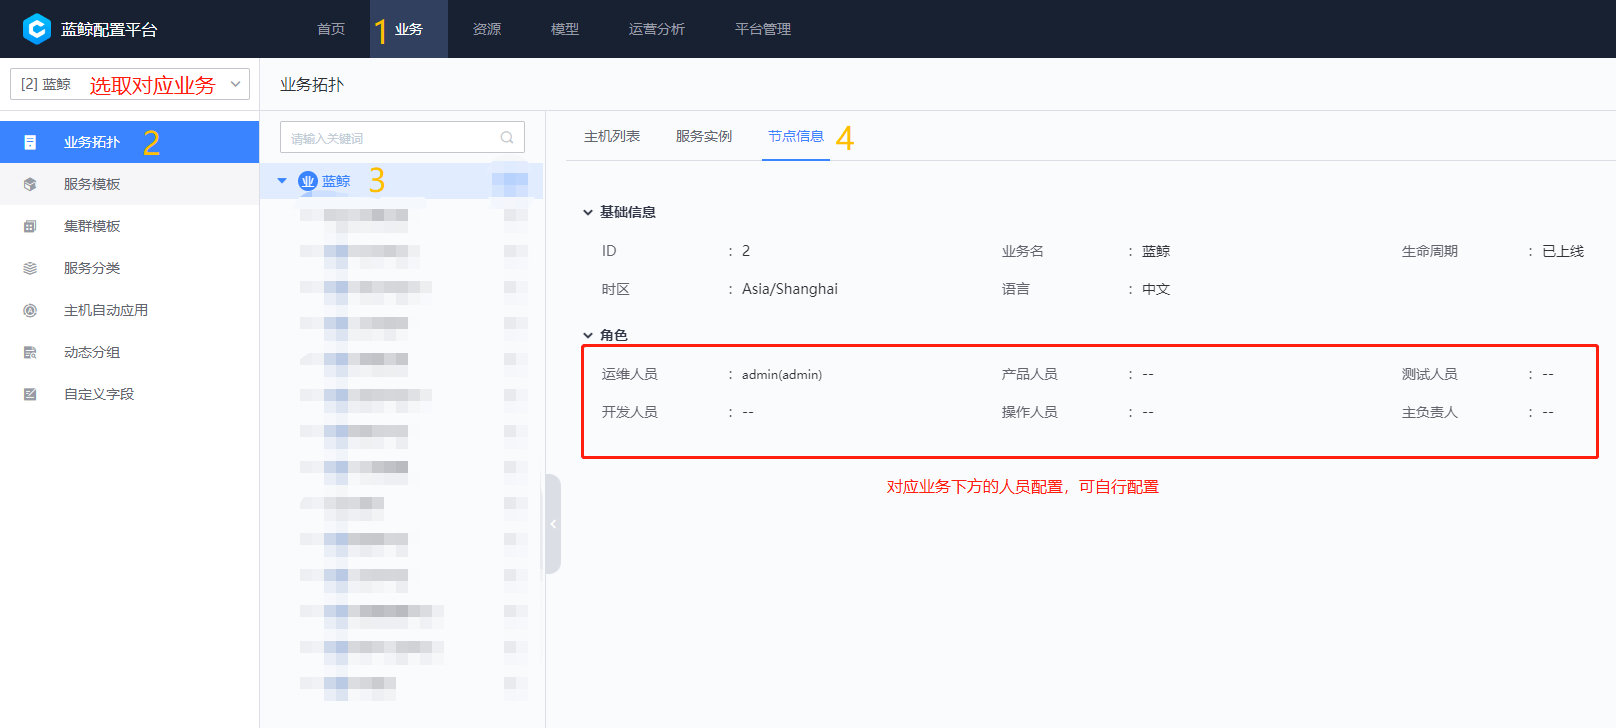Switch to the 服务实例 tab

coord(704,136)
